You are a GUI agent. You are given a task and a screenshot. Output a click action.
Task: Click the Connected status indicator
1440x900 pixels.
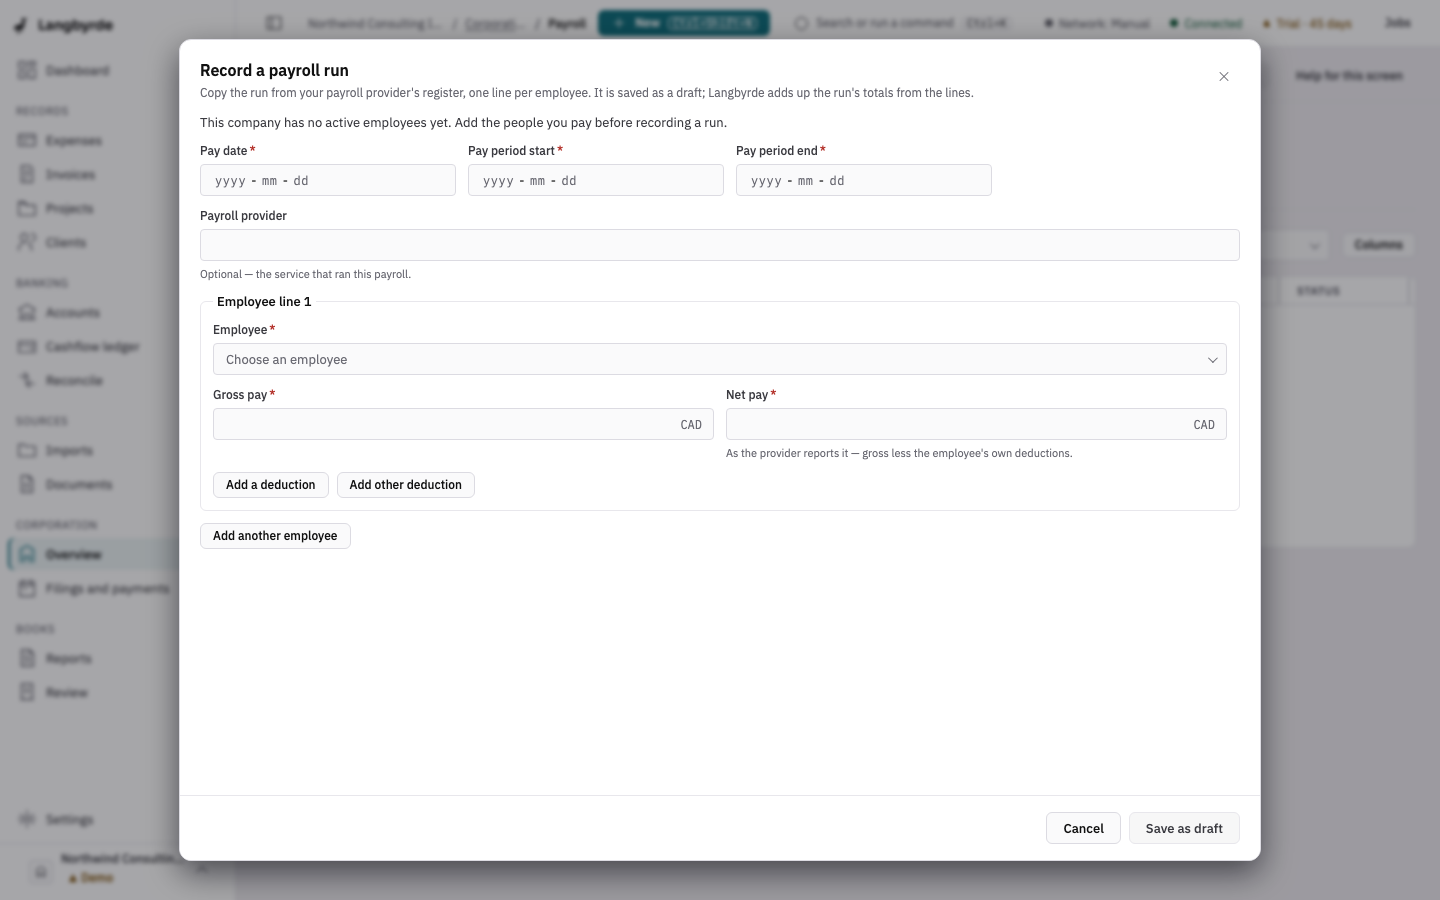1206,23
